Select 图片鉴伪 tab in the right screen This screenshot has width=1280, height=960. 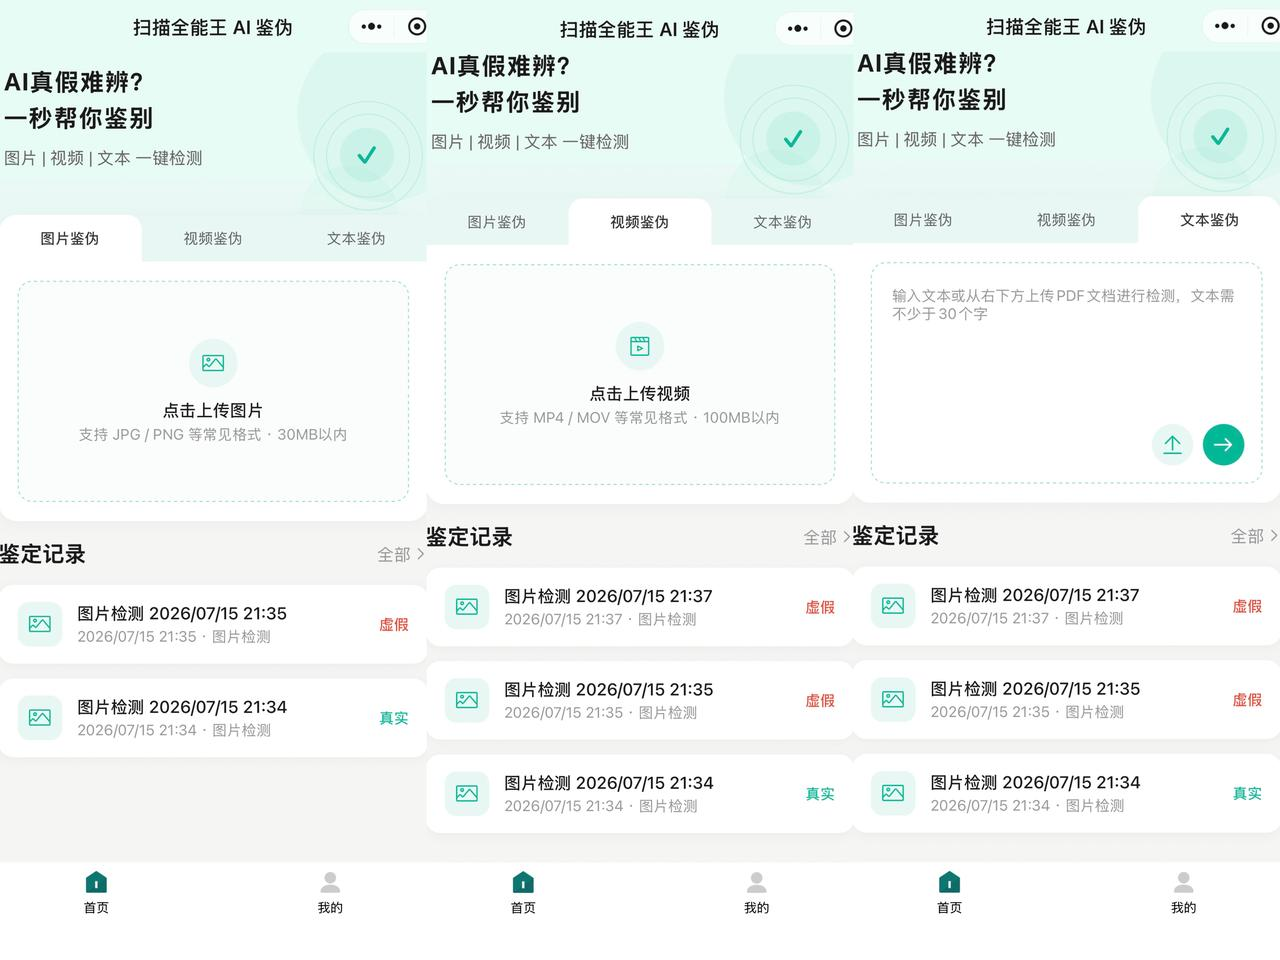coord(923,220)
